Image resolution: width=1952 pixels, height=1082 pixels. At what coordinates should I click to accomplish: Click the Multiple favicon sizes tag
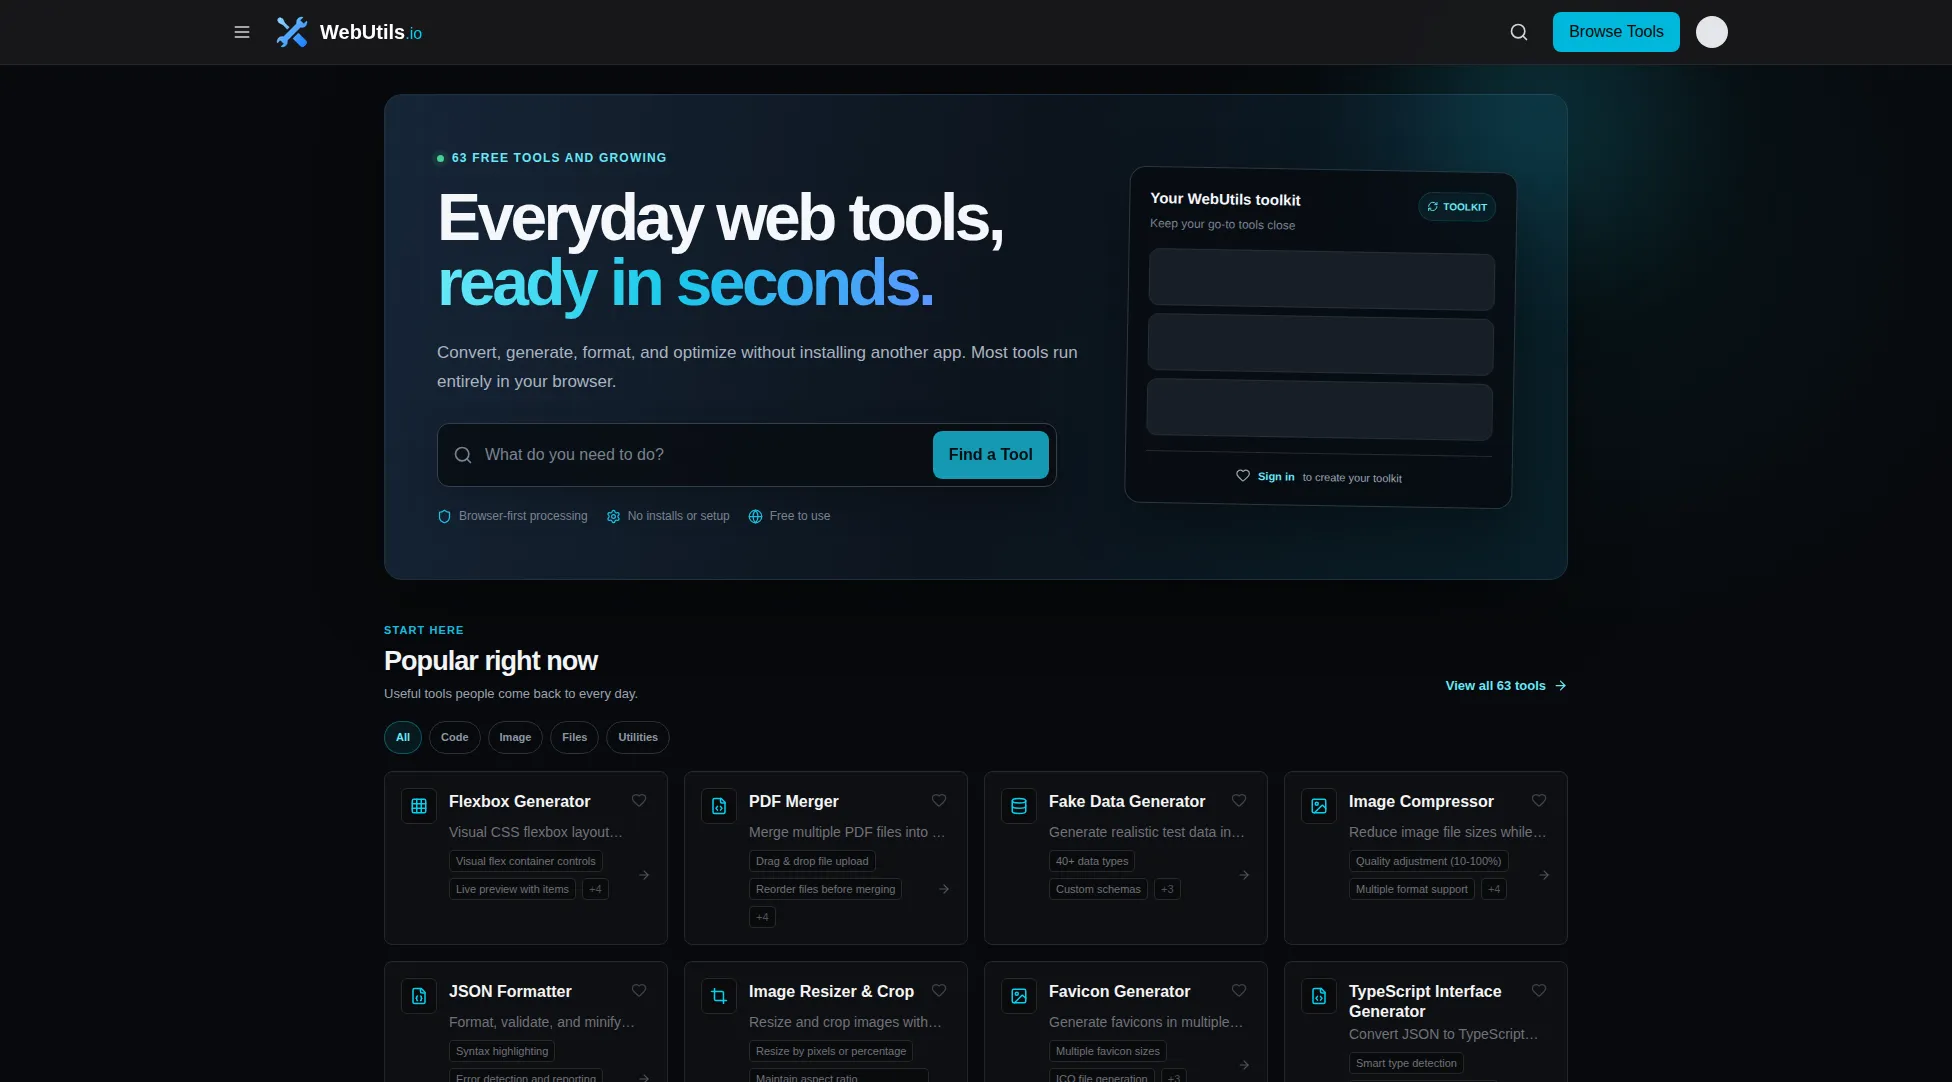[1108, 1051]
